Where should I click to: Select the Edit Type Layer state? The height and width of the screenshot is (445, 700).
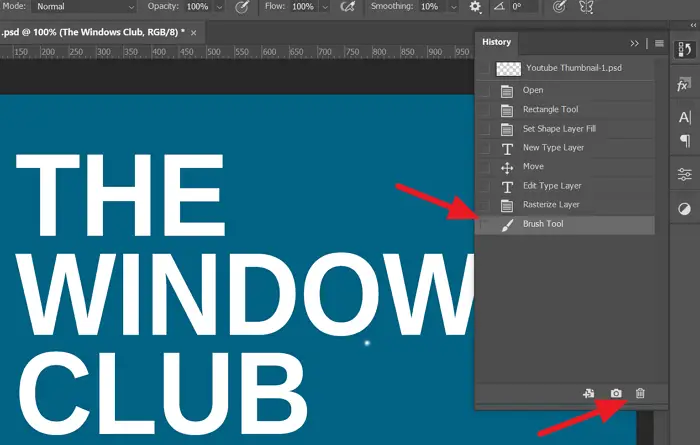tap(565, 186)
